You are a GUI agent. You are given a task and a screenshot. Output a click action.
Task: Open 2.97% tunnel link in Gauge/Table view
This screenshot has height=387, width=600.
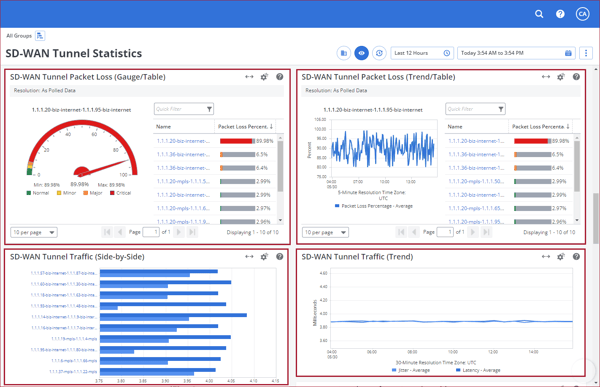coord(183,208)
